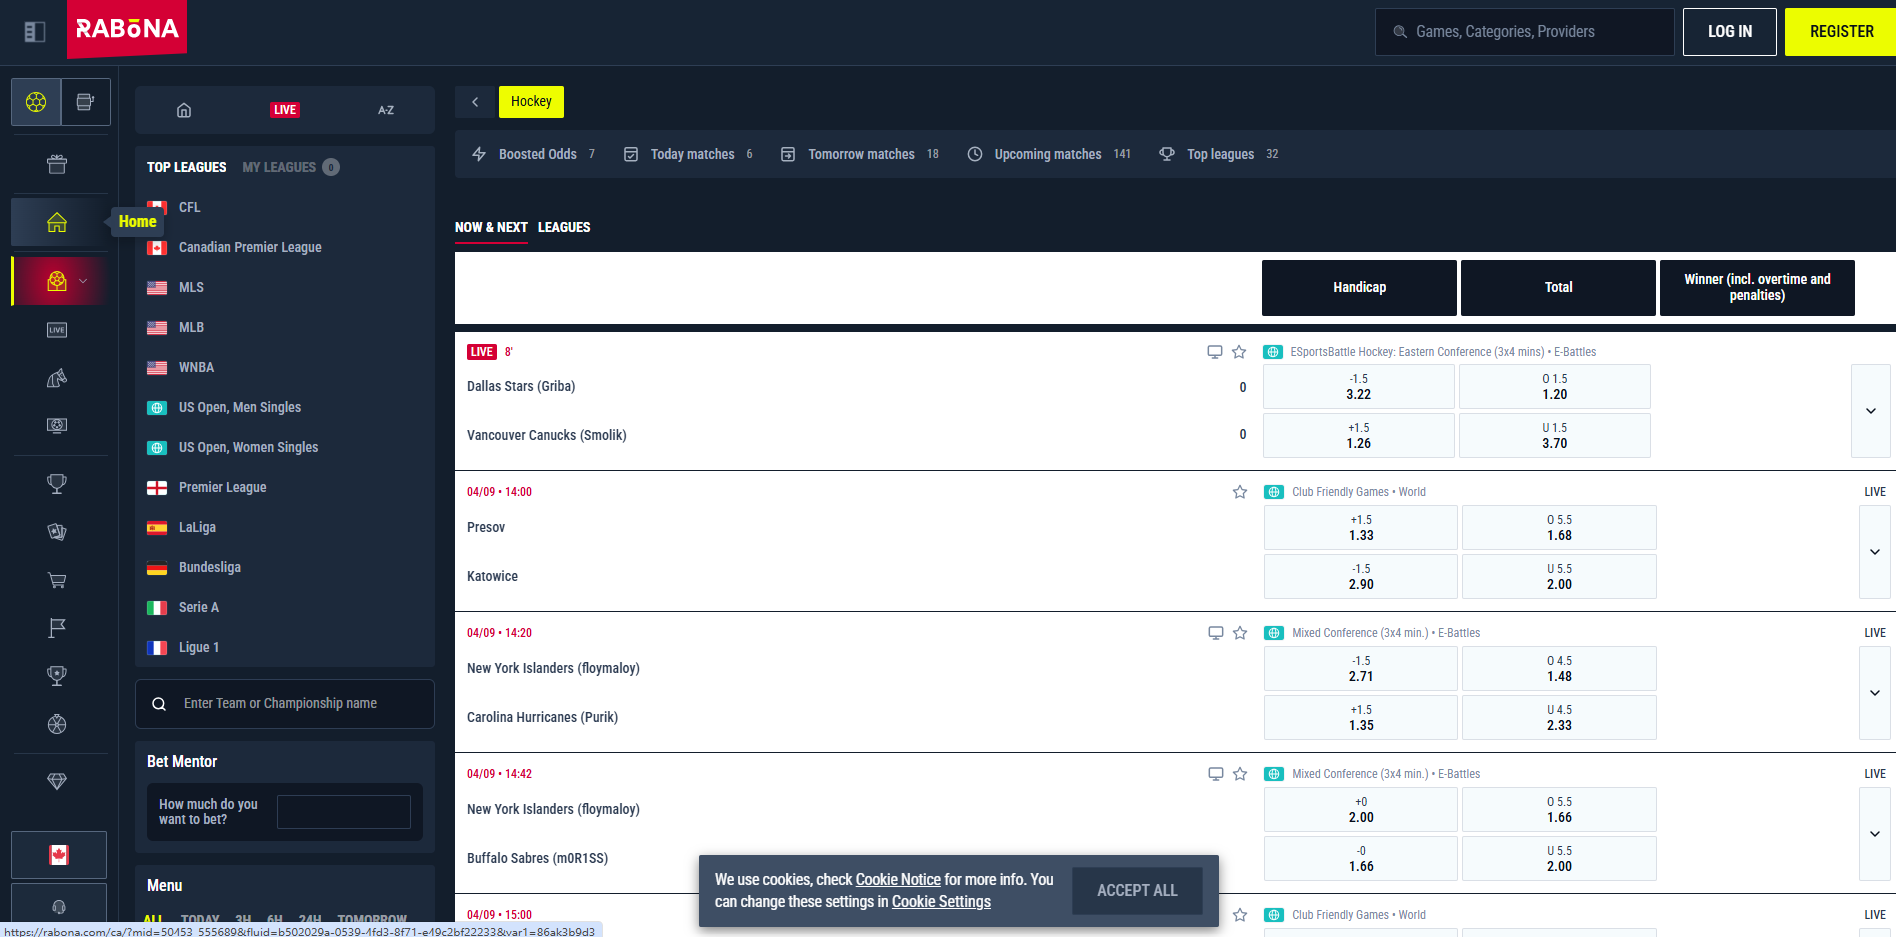The image size is (1896, 937).
Task: Expand the sports dropdown in the left rail
Action: point(83,282)
